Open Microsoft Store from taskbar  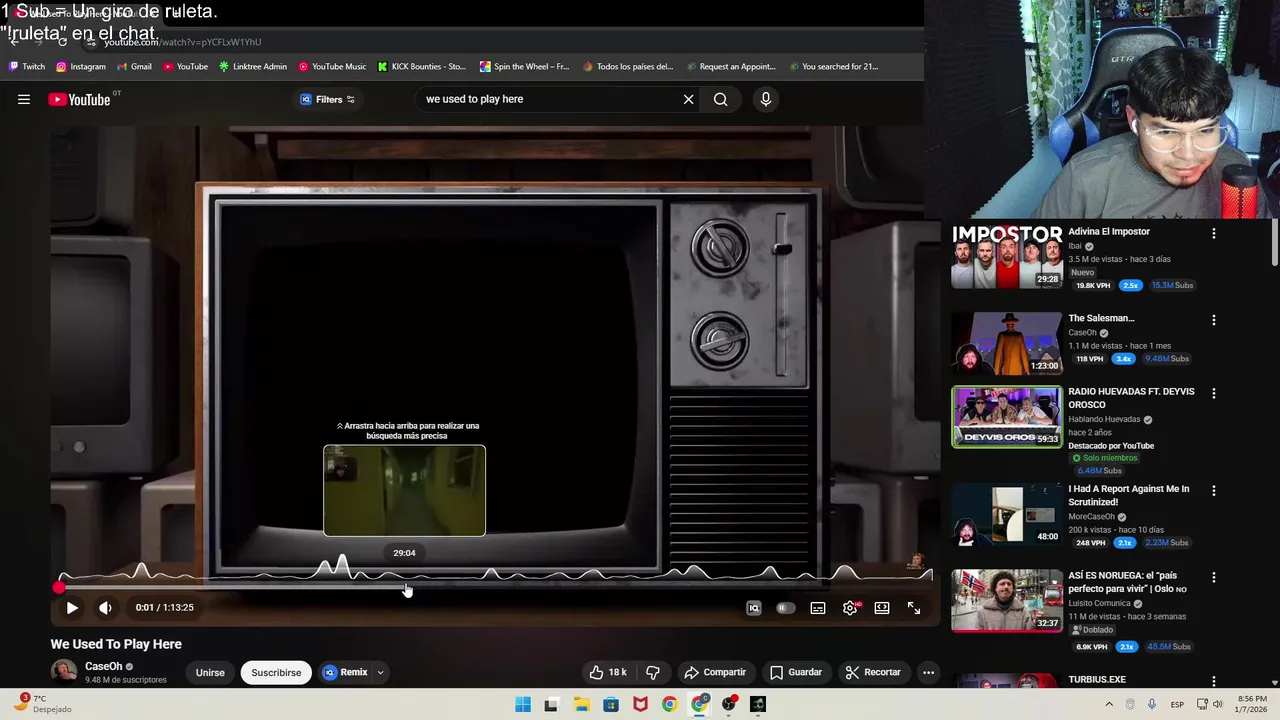[x=611, y=704]
